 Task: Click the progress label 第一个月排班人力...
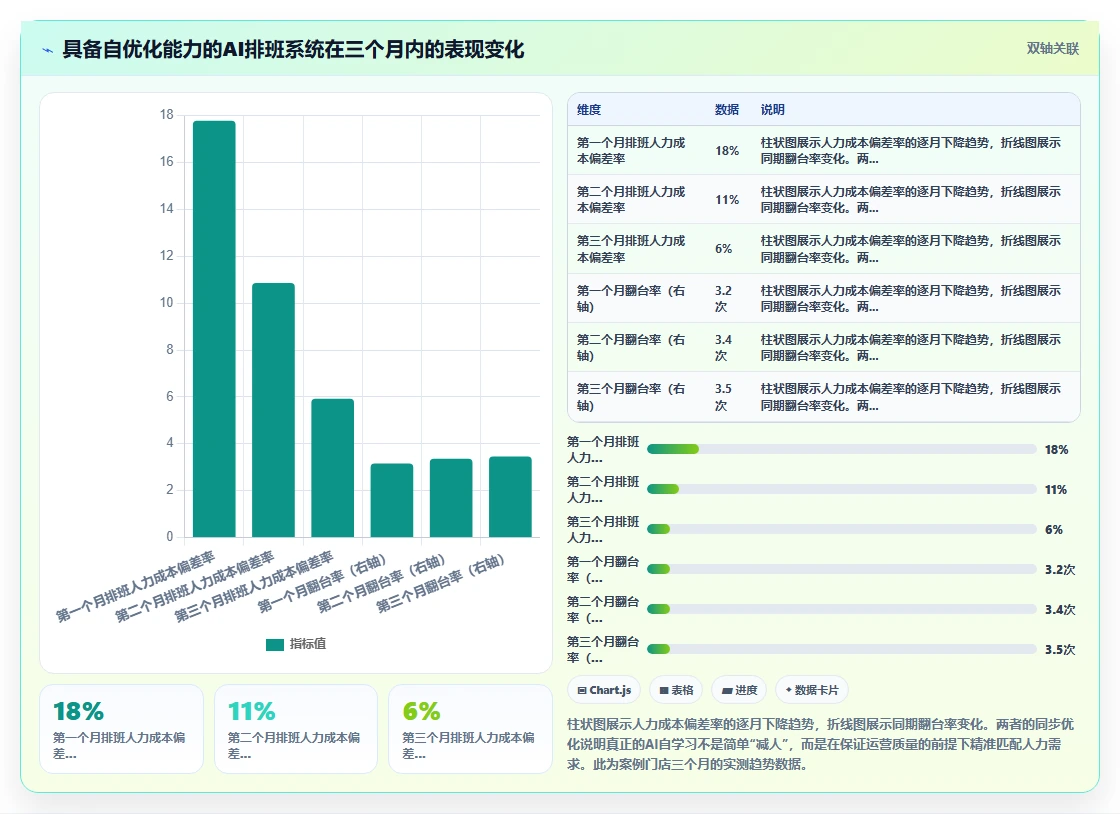[604, 450]
